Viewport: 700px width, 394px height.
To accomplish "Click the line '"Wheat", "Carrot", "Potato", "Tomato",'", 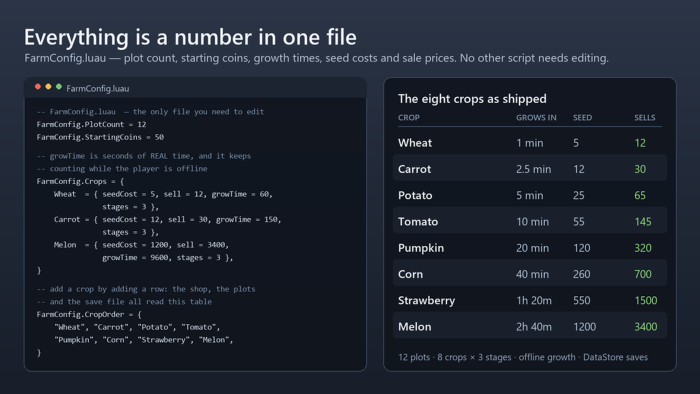I will tap(137, 327).
